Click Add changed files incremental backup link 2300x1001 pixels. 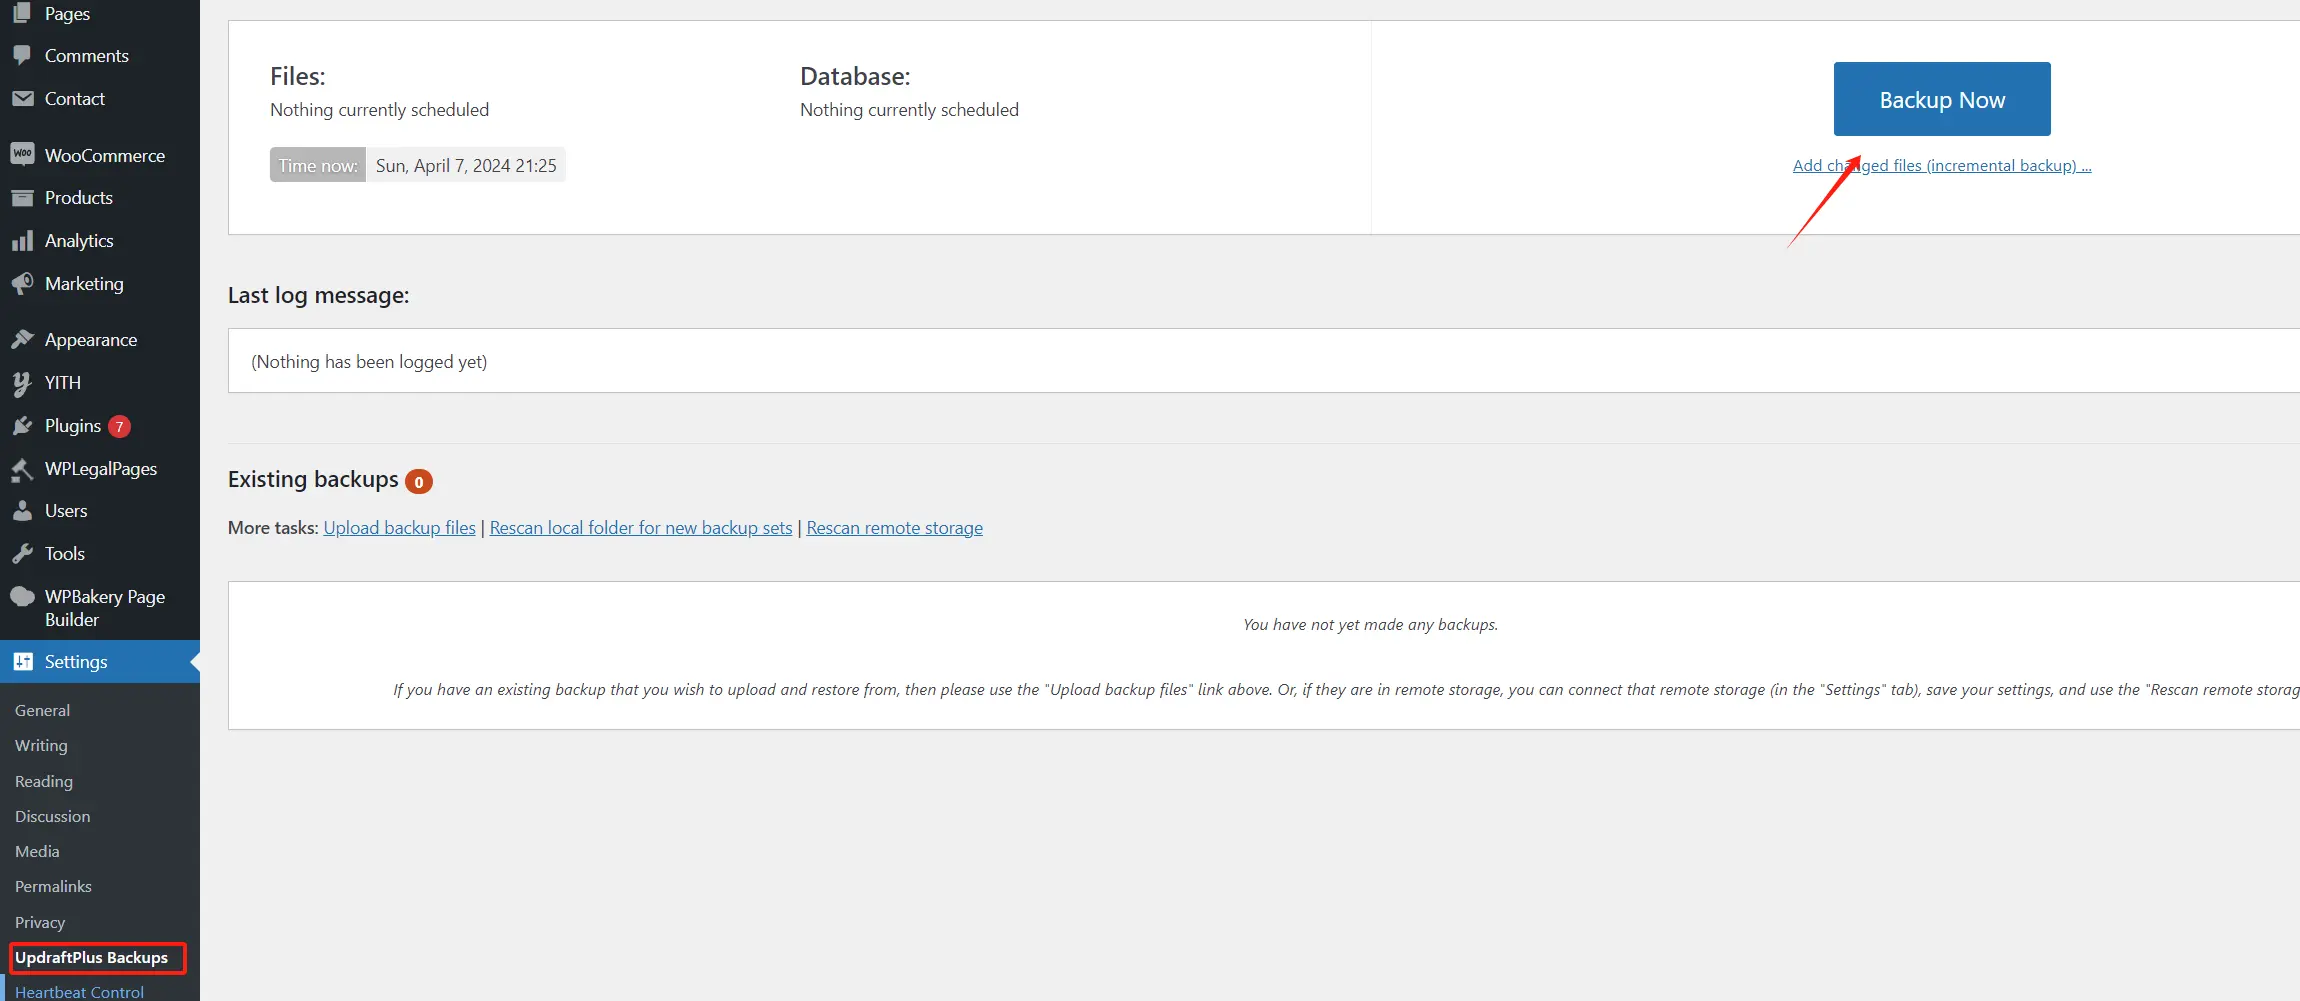click(1942, 166)
